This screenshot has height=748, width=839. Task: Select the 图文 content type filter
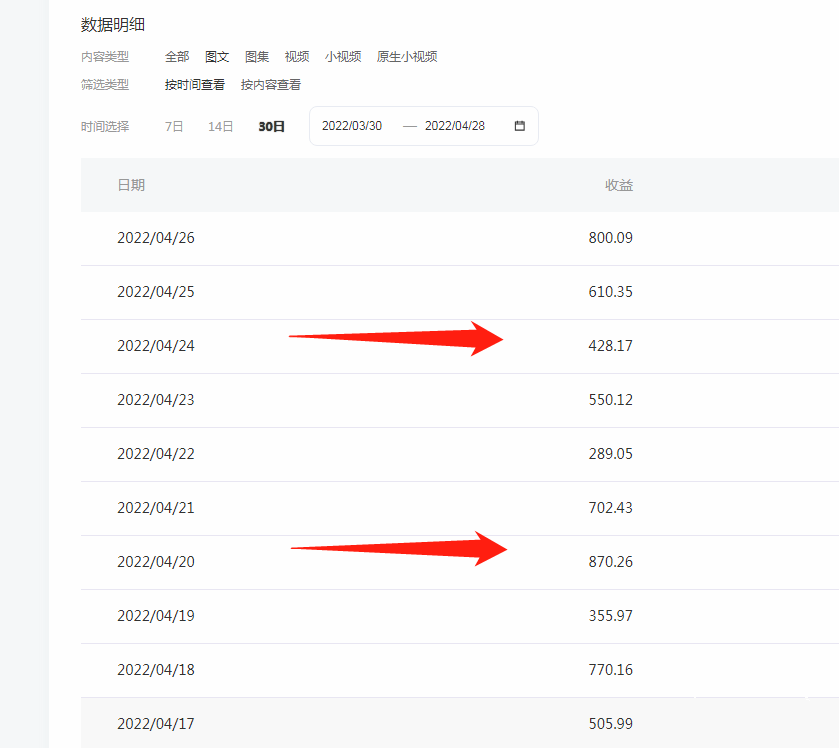217,57
